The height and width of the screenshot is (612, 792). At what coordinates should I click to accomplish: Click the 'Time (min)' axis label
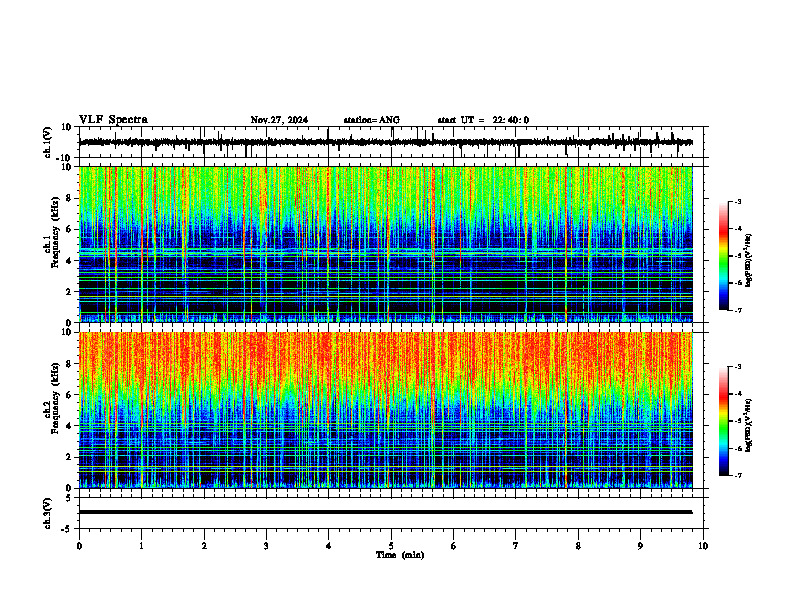point(400,555)
